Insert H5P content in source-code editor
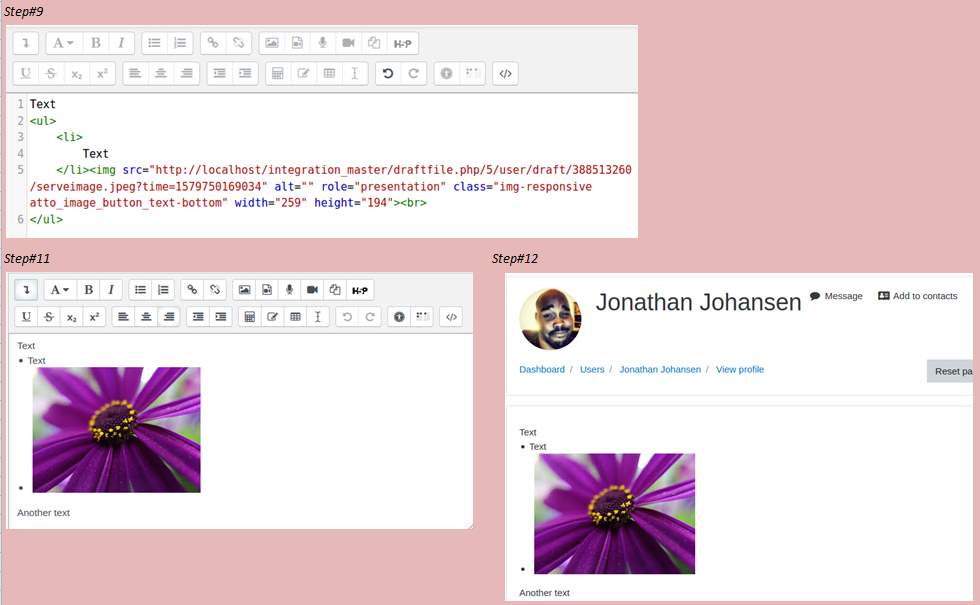 (402, 43)
